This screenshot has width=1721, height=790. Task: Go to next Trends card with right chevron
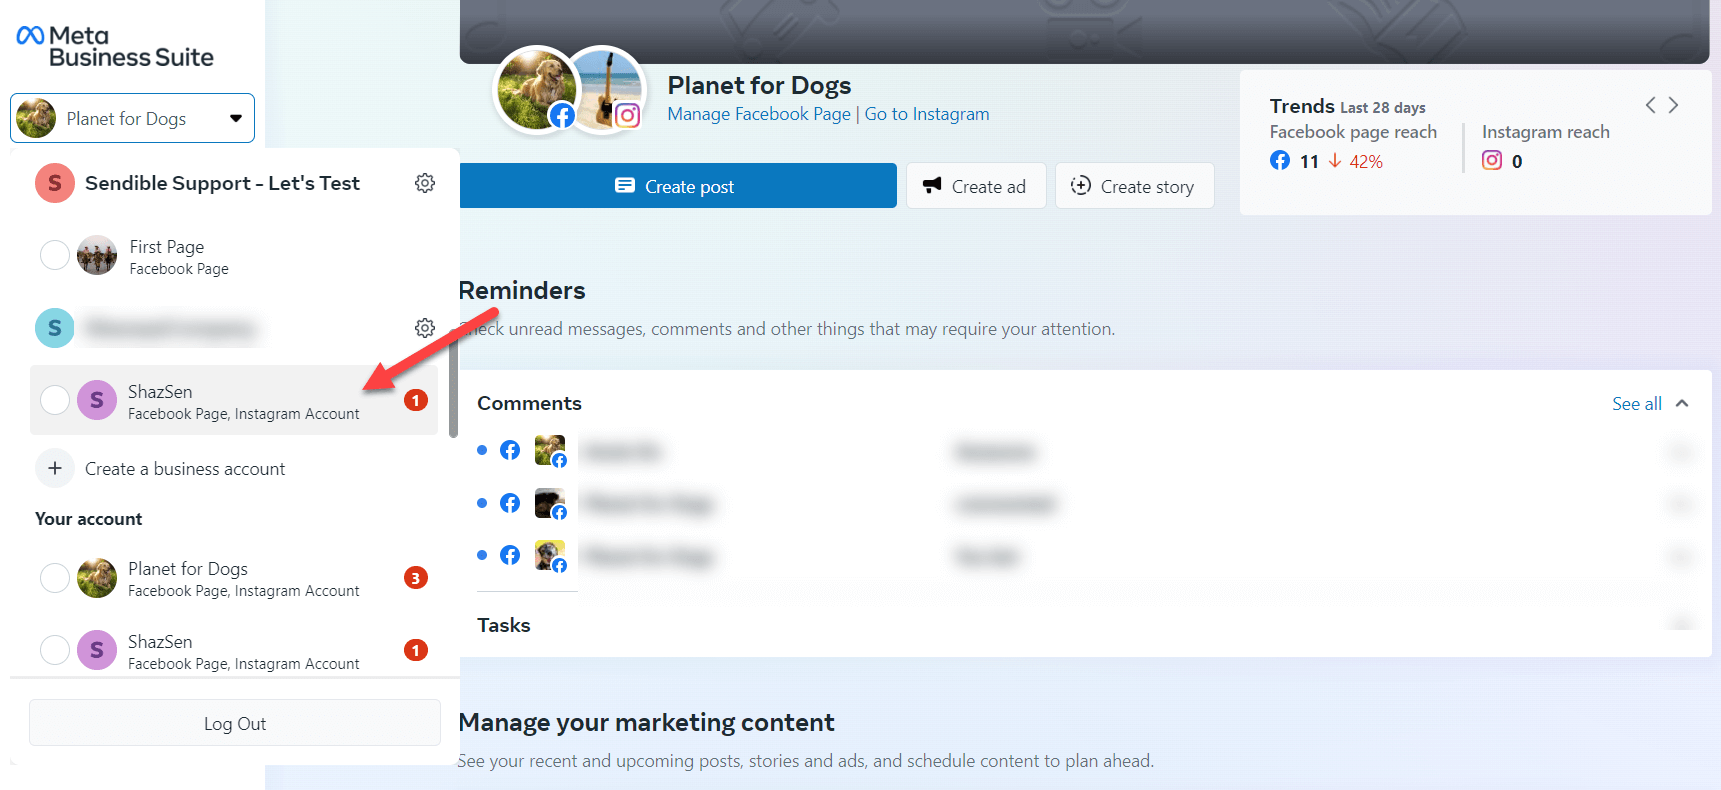[x=1673, y=105]
